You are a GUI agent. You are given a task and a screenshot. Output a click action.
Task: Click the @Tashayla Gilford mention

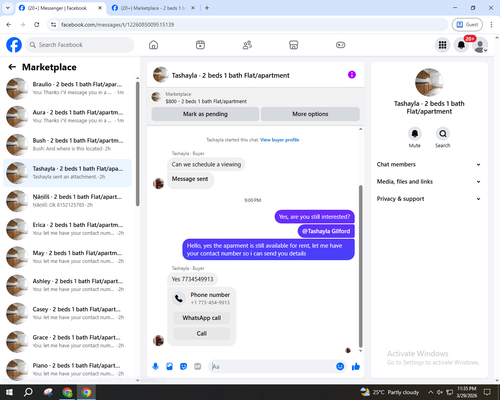coord(326,231)
